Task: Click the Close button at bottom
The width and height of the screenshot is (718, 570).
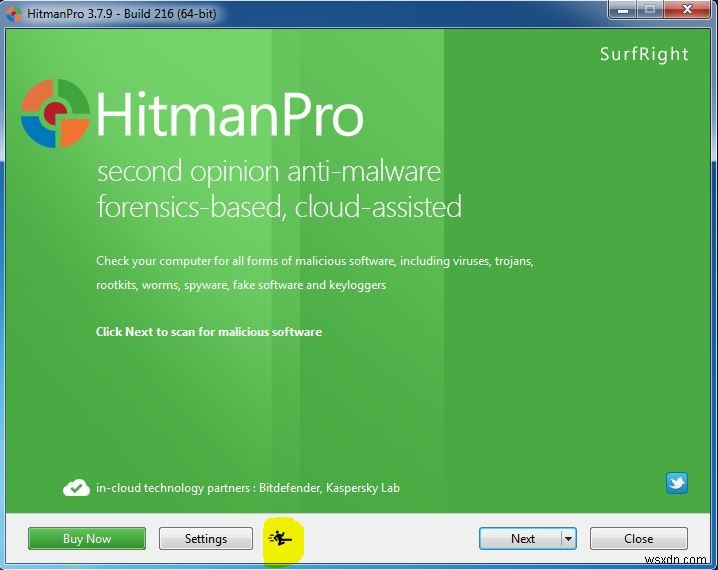Action: 638,538
